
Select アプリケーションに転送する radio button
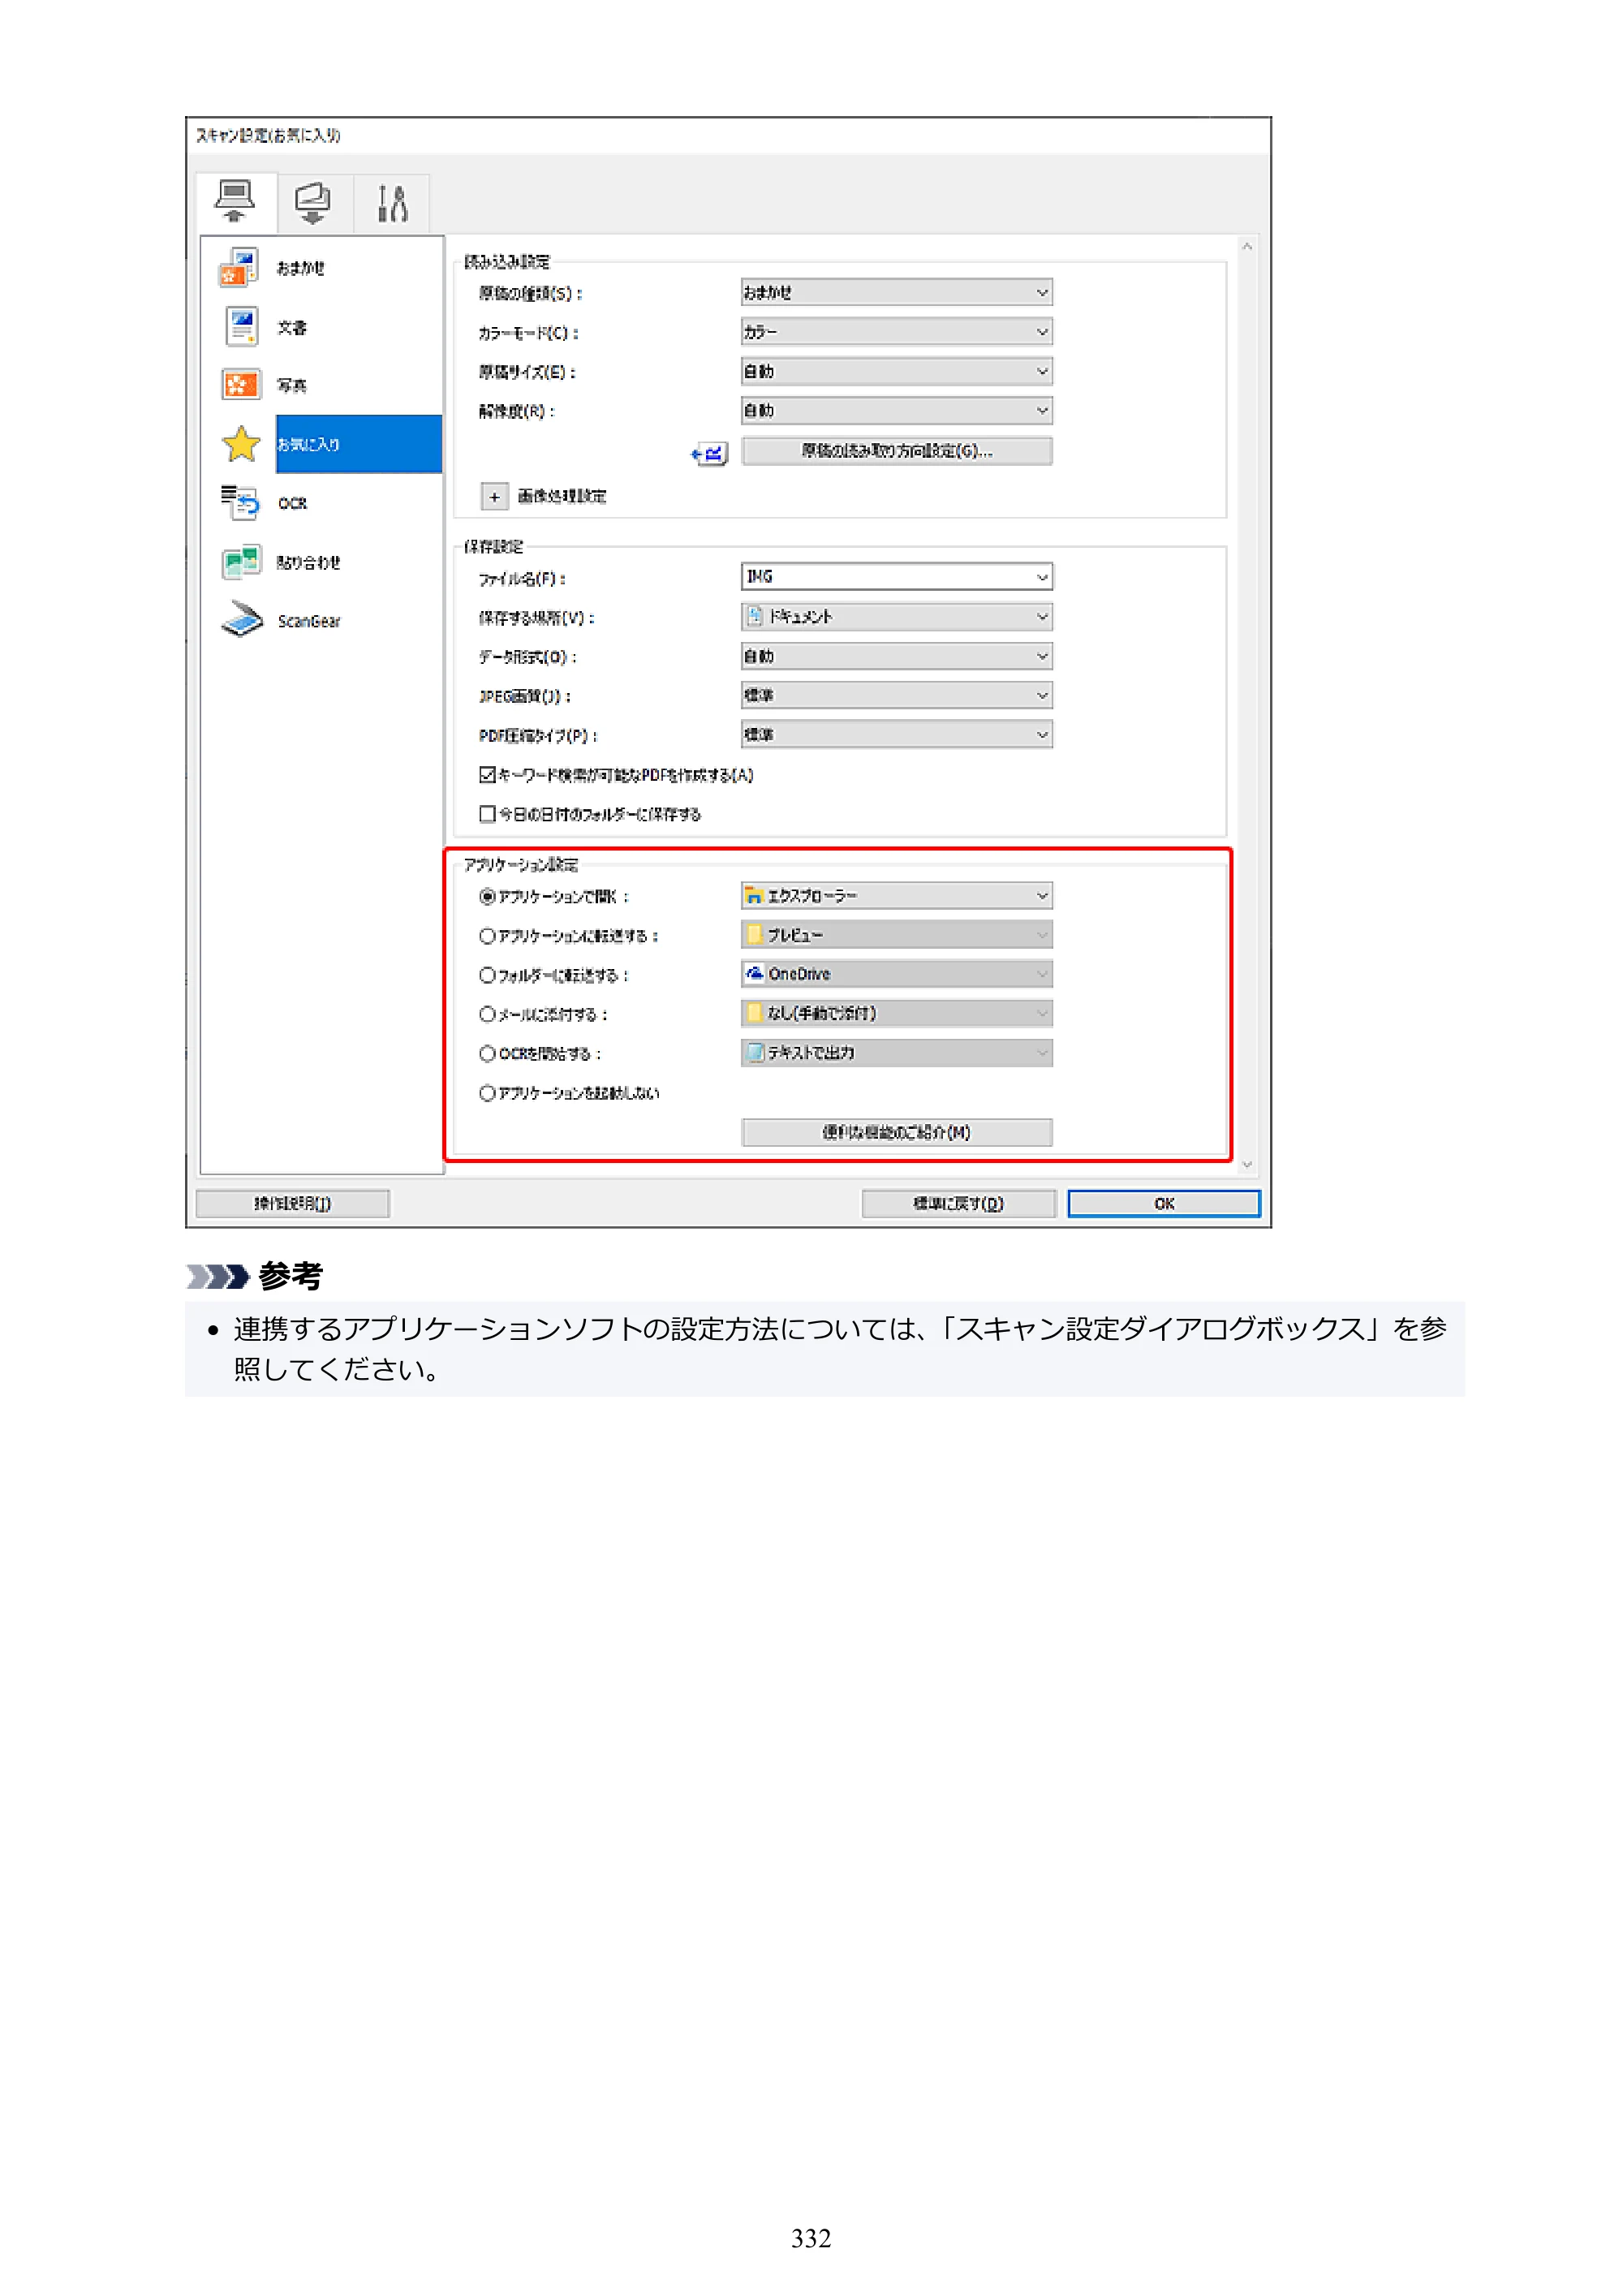[x=487, y=935]
